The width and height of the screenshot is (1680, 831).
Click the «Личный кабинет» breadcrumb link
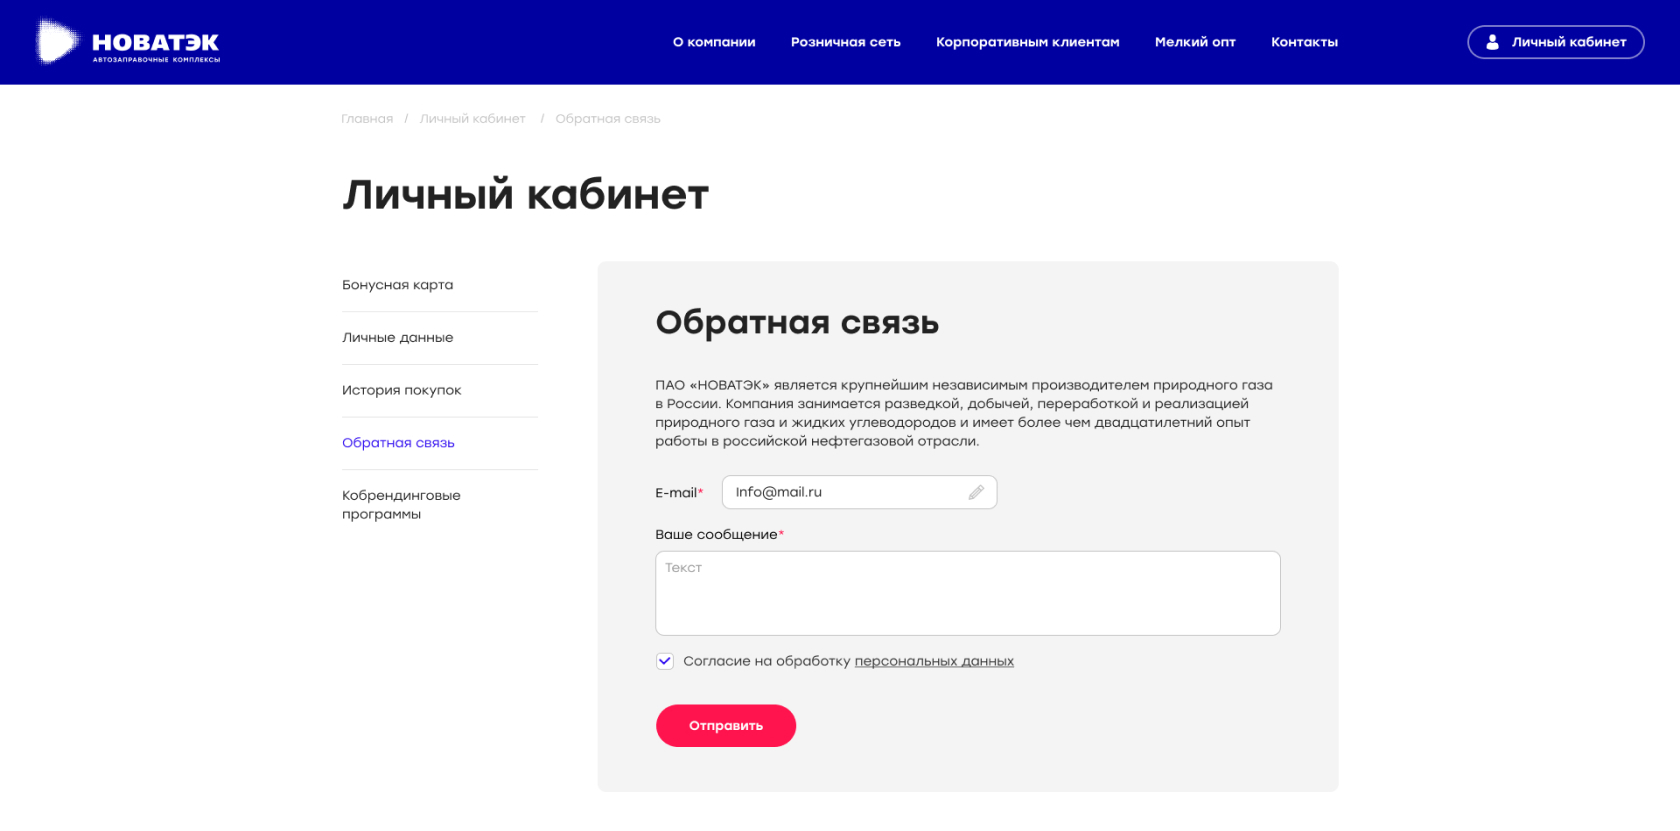[x=472, y=119]
